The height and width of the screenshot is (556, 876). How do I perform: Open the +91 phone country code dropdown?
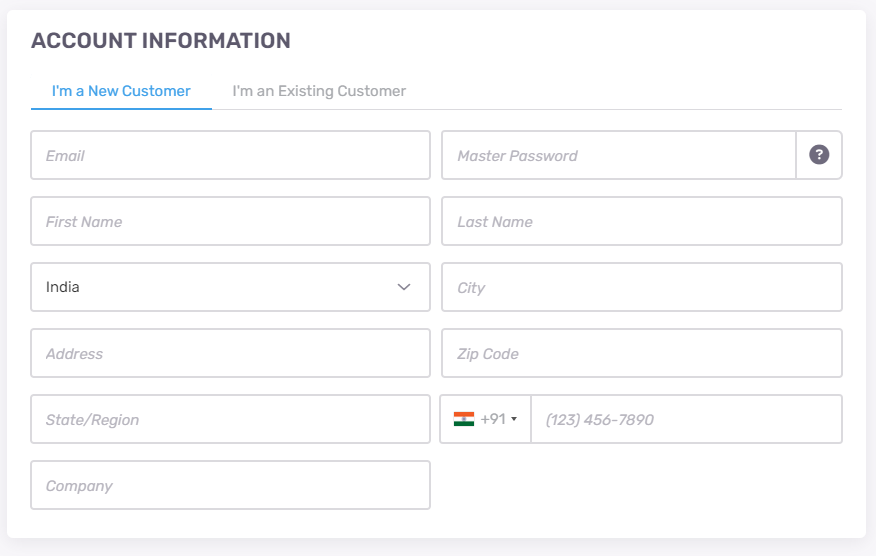click(485, 419)
